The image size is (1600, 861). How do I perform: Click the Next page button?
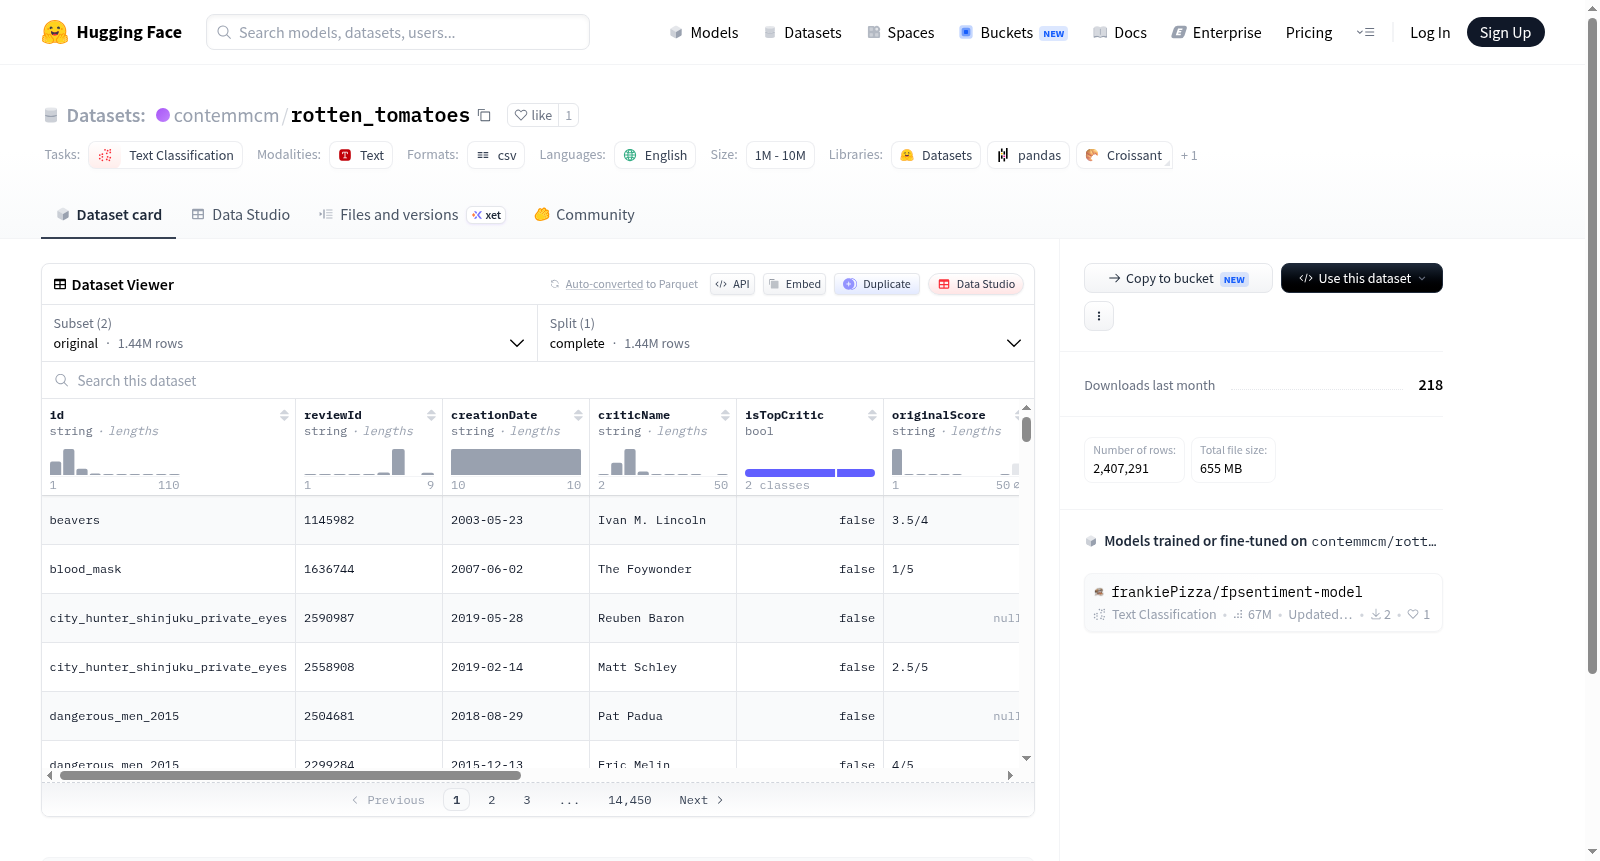tap(701, 800)
